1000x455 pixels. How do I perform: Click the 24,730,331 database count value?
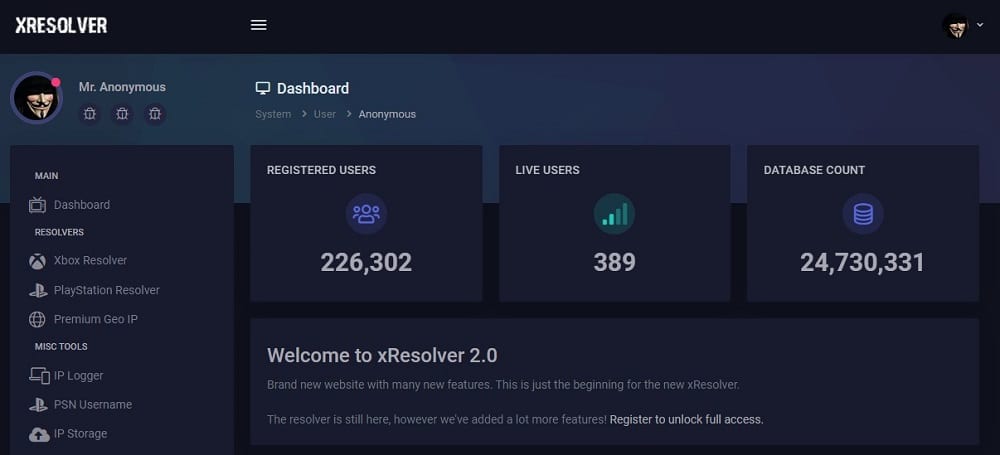coord(862,262)
